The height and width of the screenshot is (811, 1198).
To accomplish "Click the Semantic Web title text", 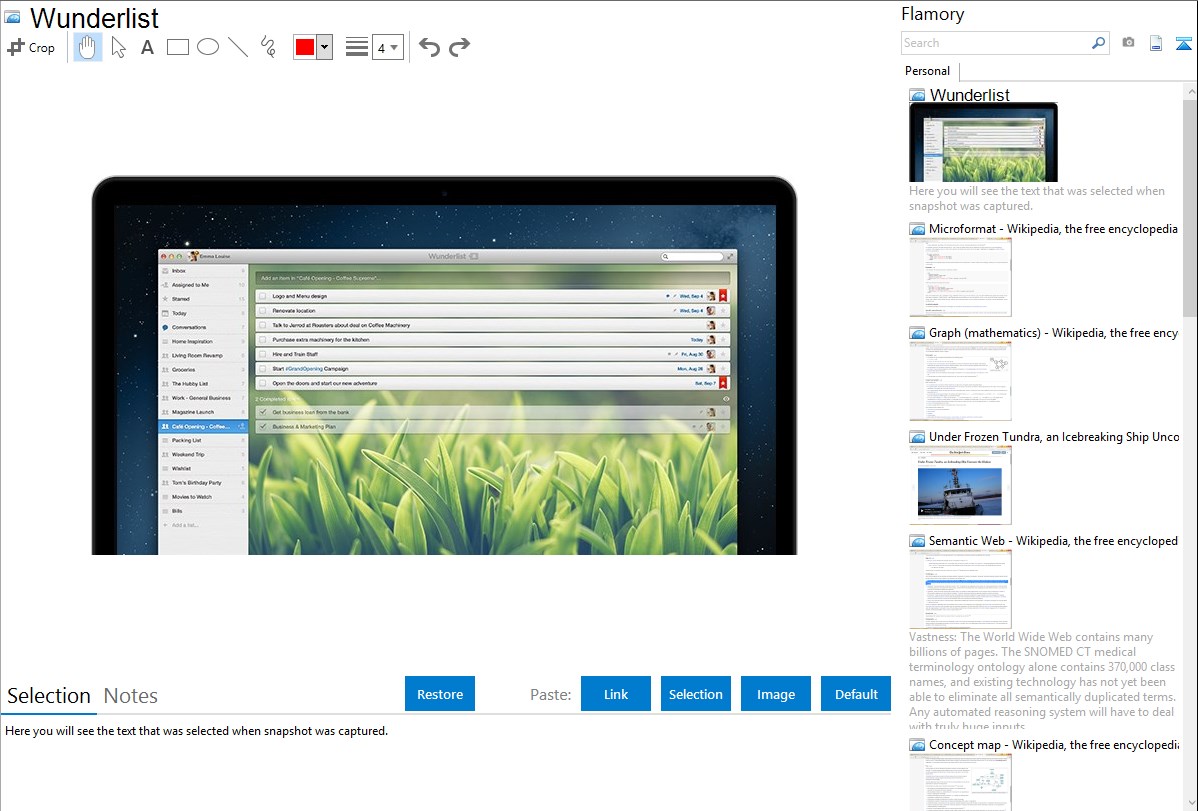I will coord(1053,540).
